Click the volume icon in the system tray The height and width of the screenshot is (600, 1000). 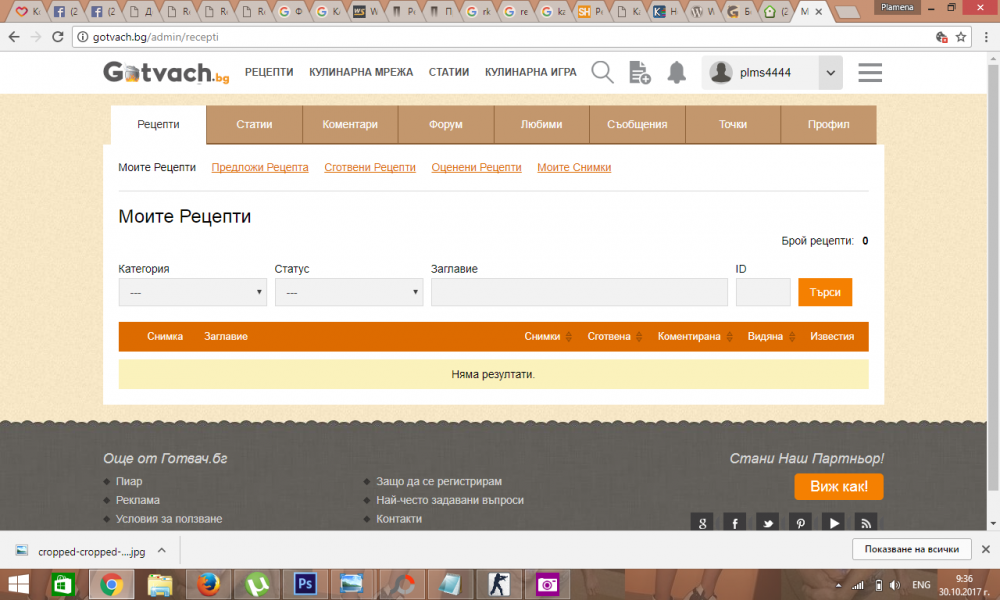pos(895,585)
